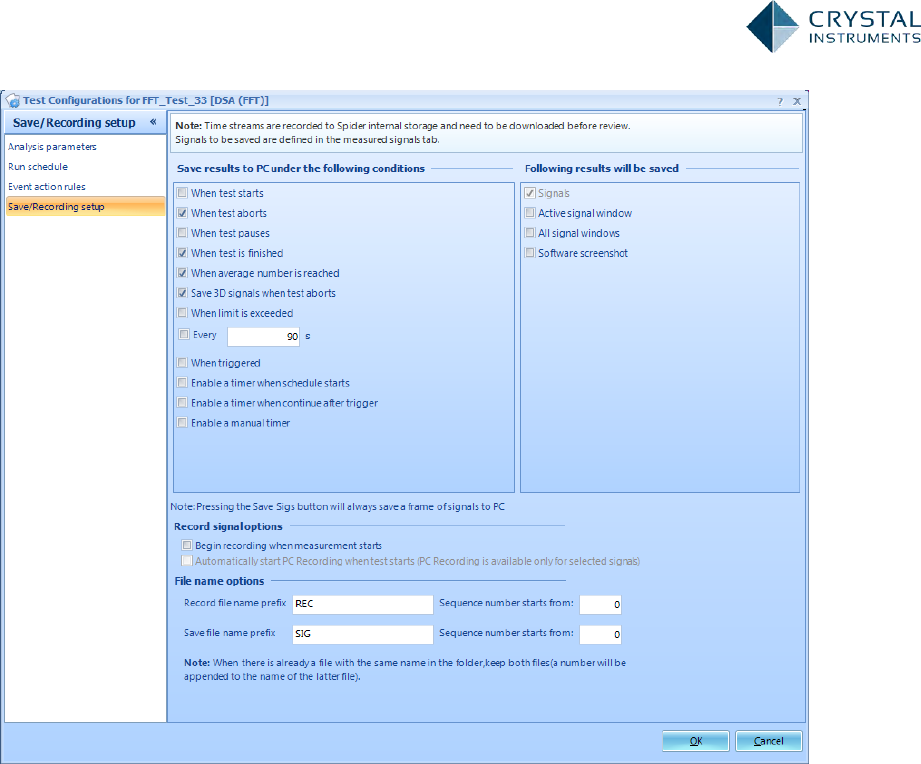Open Analysis parameters page
This screenshot has width=921, height=764.
click(x=52, y=147)
